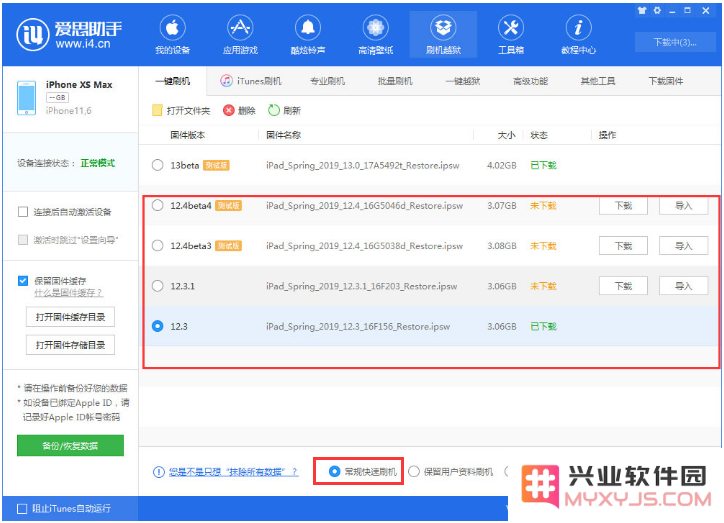Click iPad_Spring_2019_13.0_17A5492t_Restore.ipsw file name

362,165
